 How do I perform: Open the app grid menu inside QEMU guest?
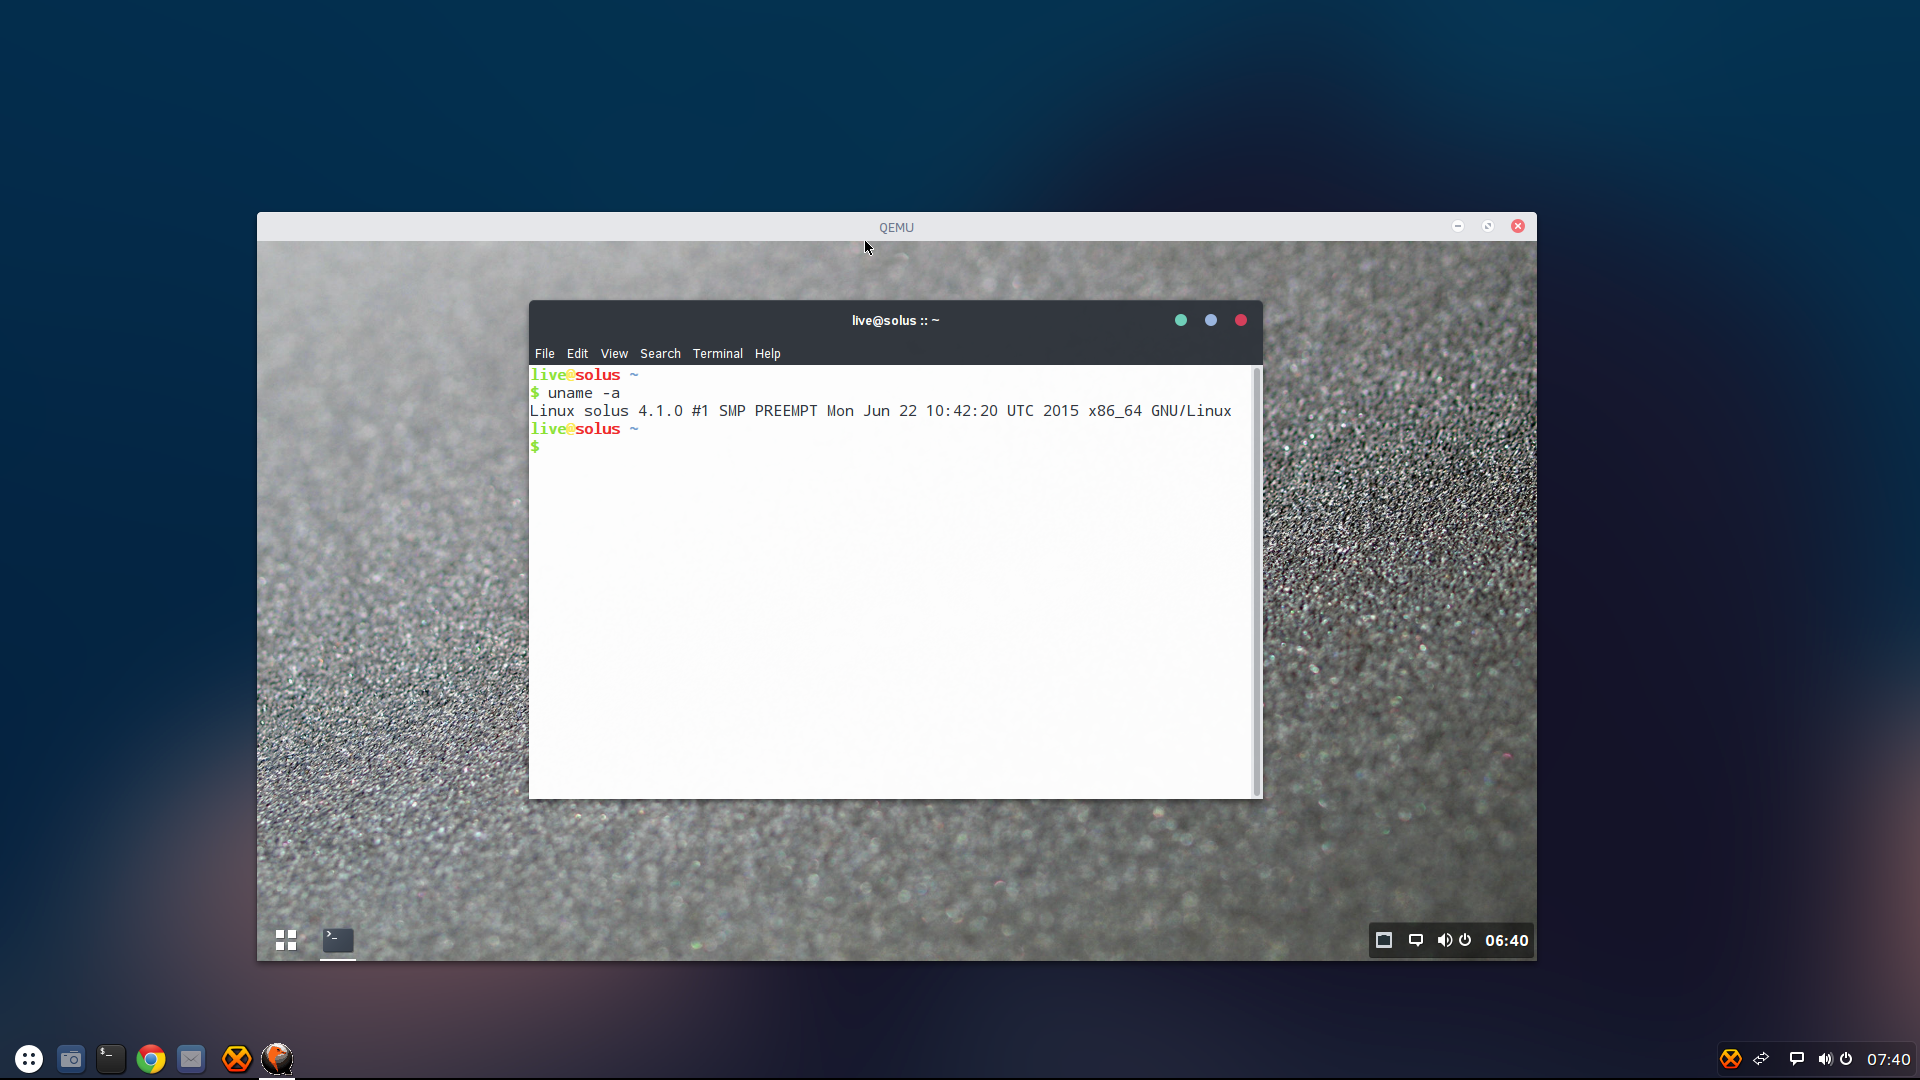coord(286,940)
